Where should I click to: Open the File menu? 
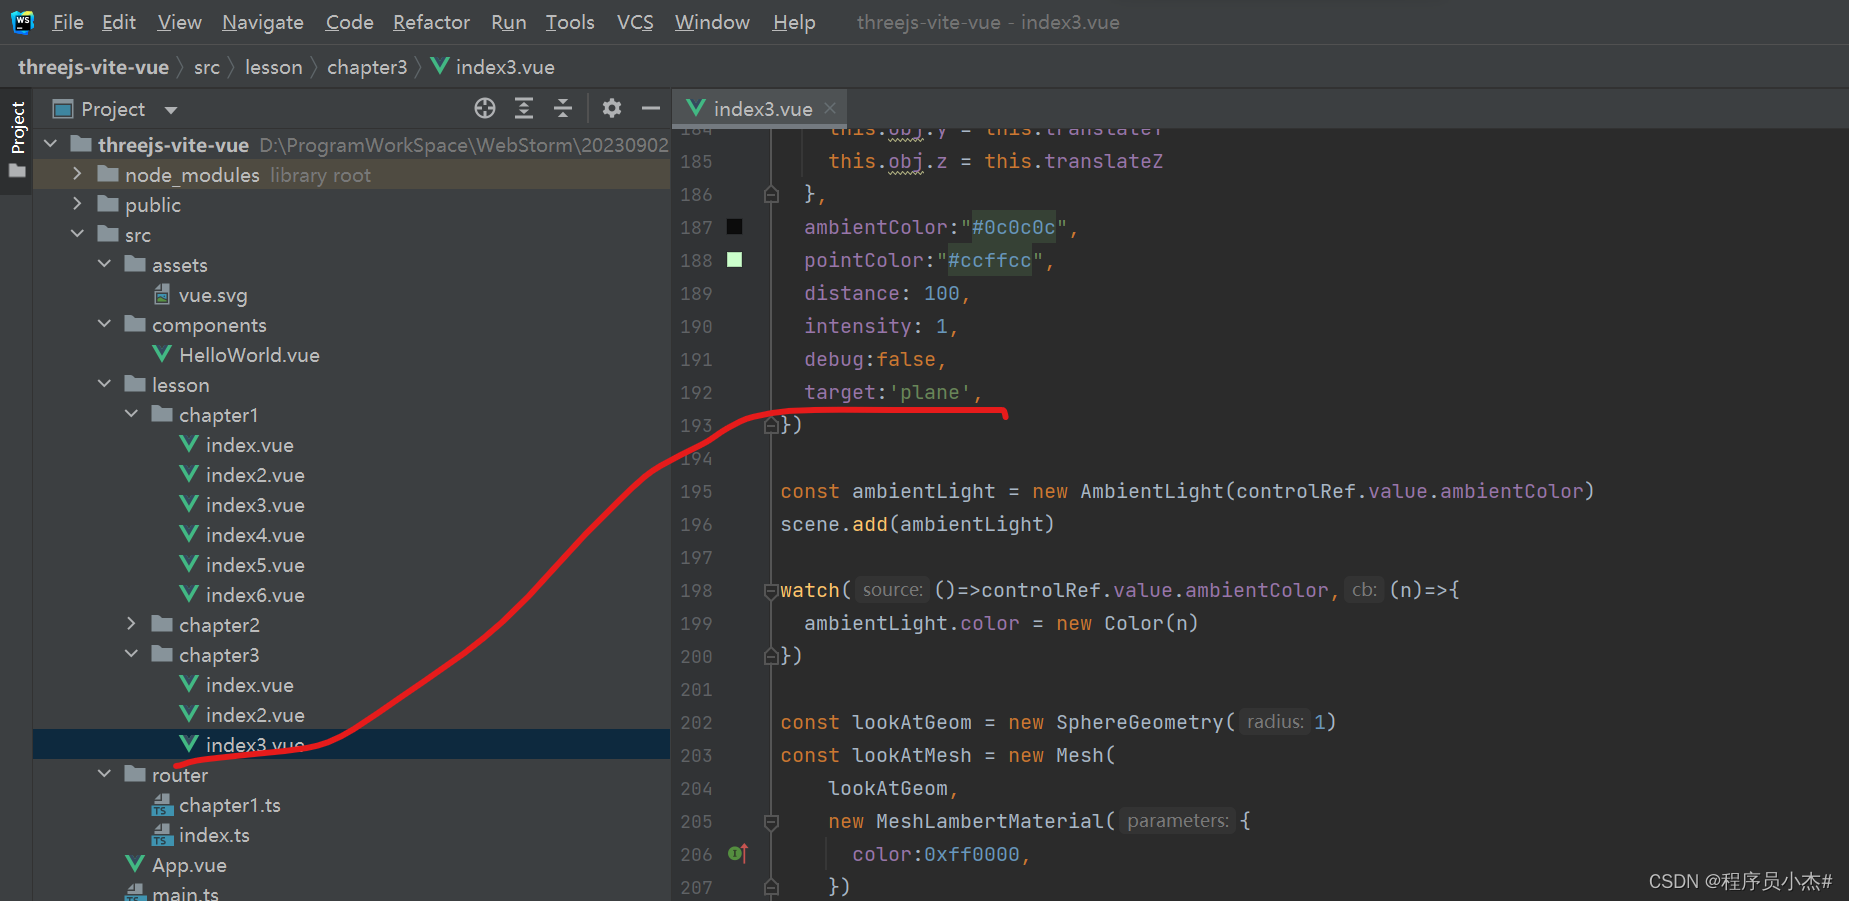tap(68, 22)
